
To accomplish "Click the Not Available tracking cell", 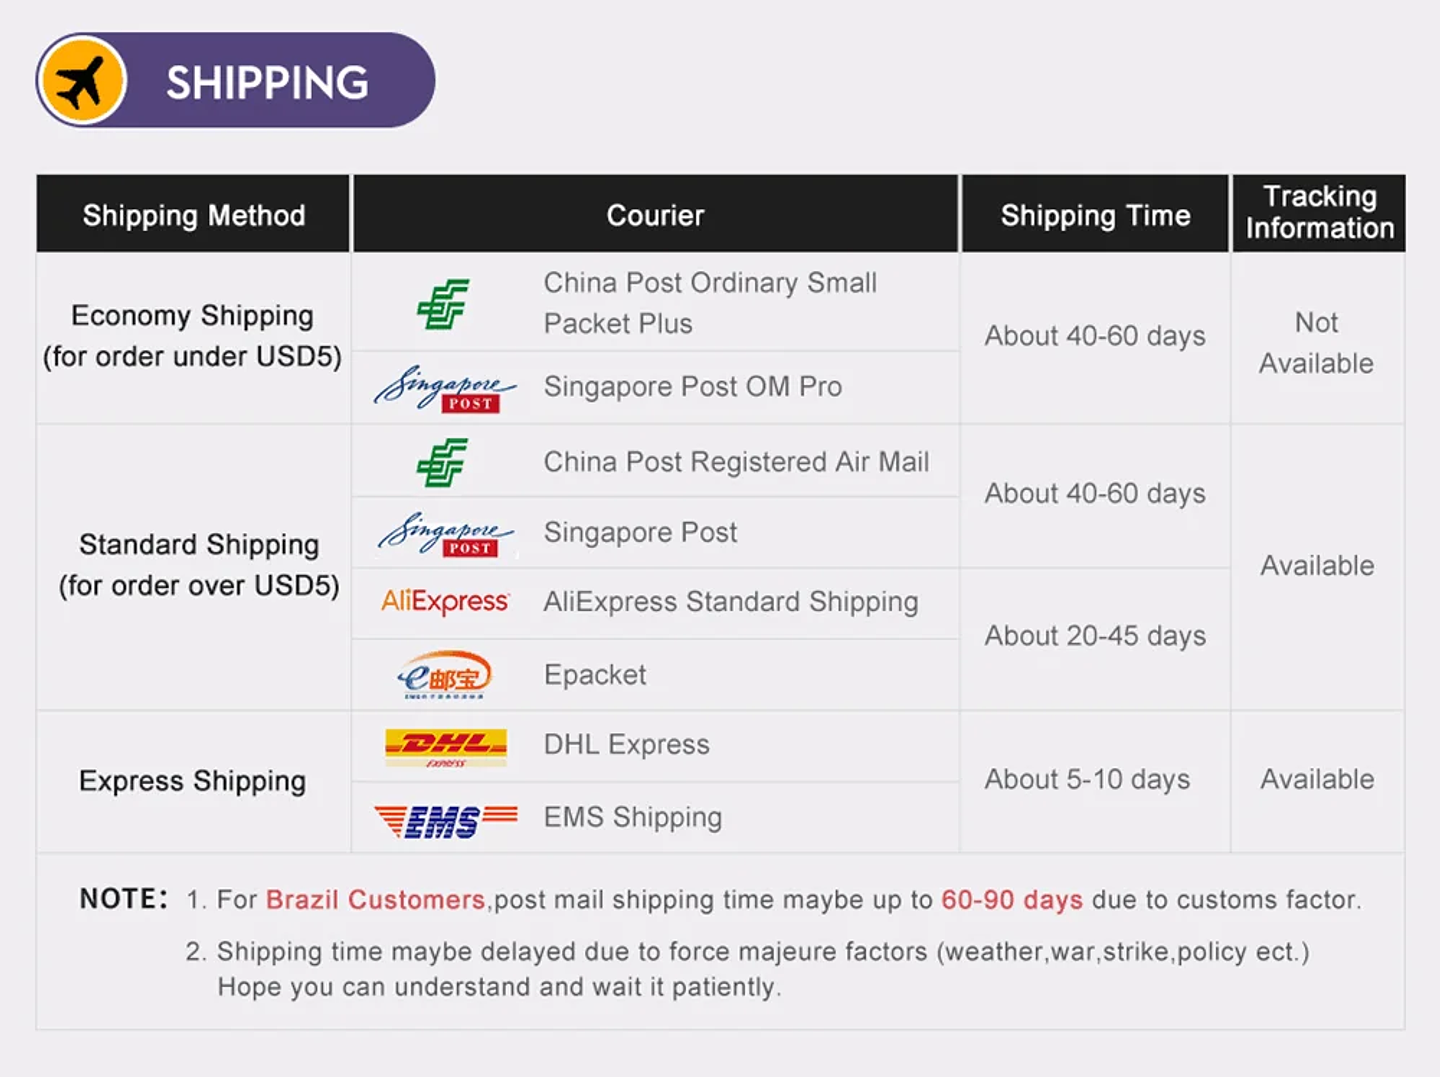I will tap(1316, 342).
